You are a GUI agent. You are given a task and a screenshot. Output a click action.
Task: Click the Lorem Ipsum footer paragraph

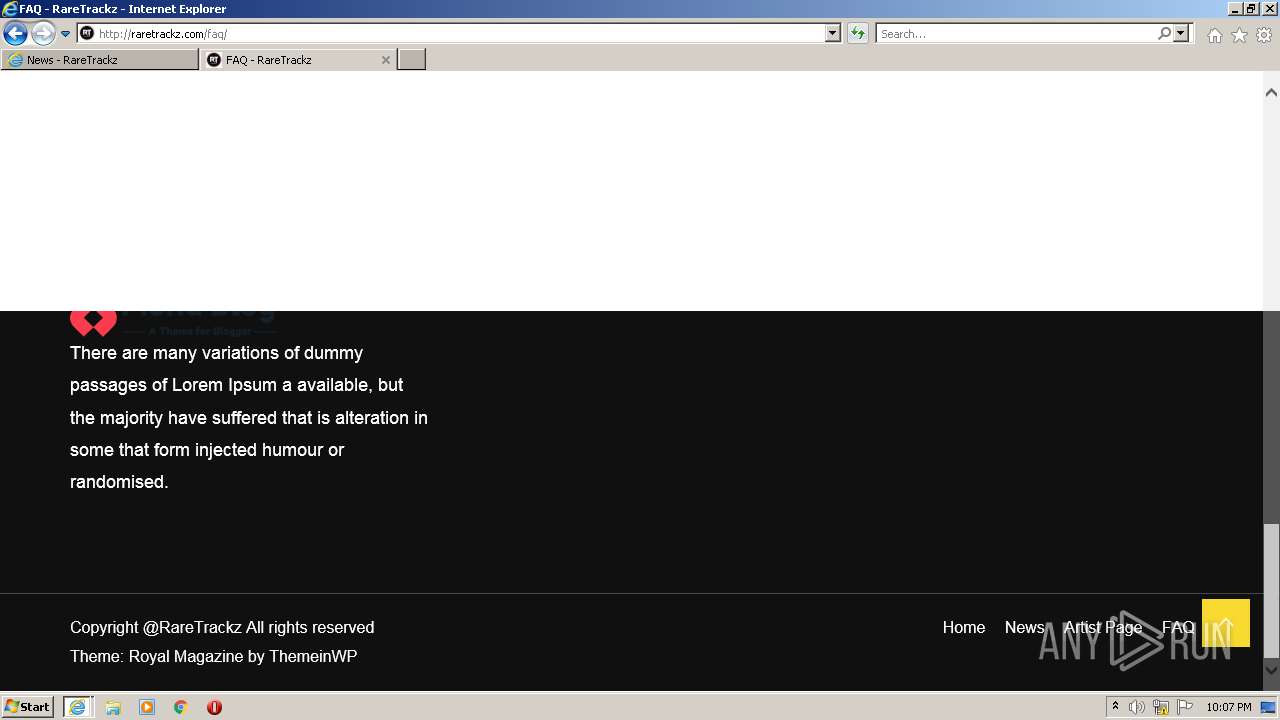[249, 417]
